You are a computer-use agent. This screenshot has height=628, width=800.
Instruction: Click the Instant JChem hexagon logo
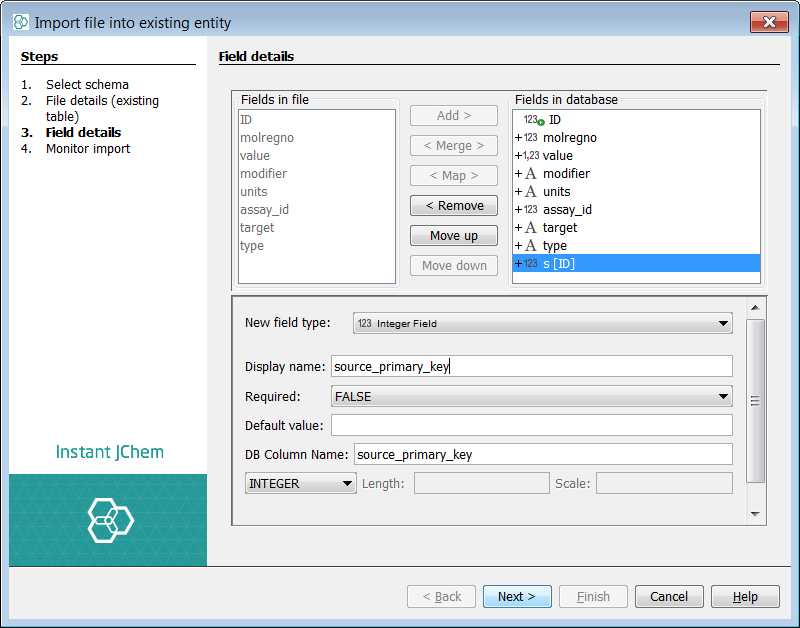tap(109, 519)
